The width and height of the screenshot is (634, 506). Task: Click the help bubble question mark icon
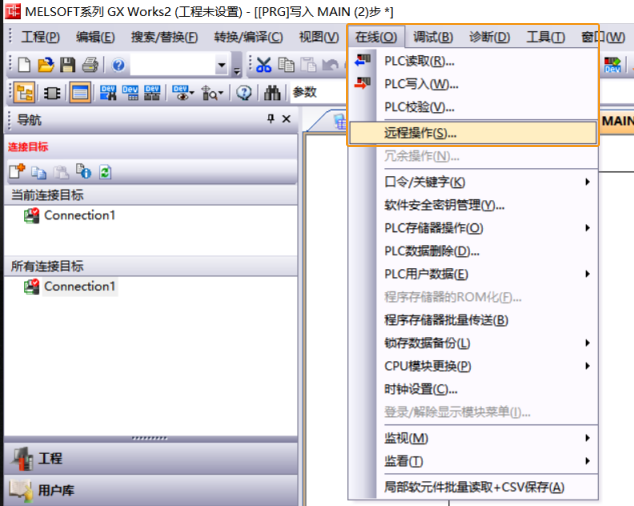244,93
